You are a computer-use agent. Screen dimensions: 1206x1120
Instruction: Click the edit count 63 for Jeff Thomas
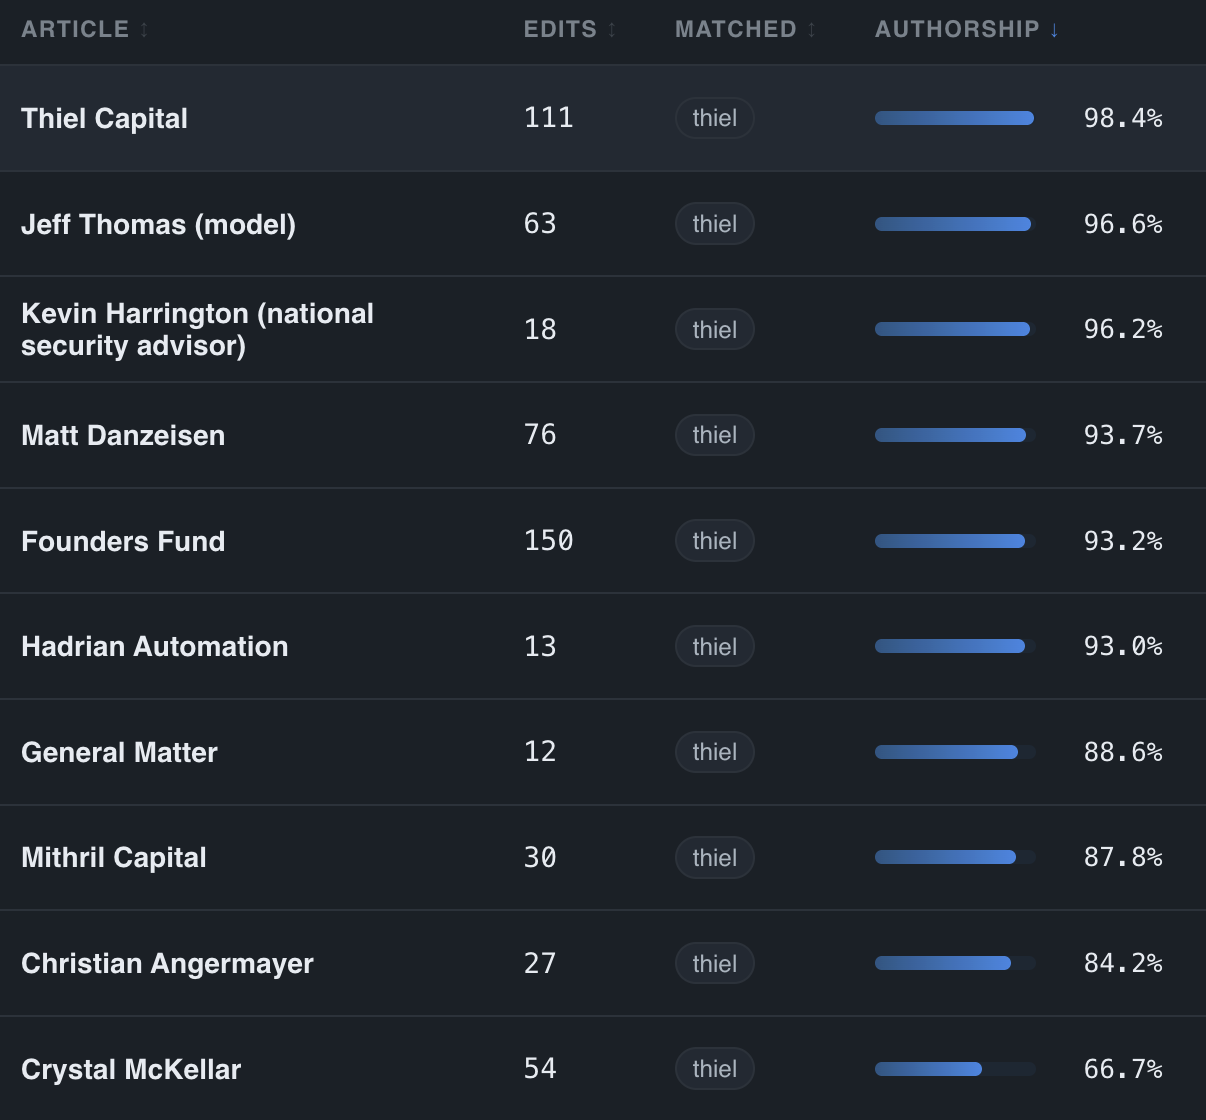pyautogui.click(x=540, y=224)
